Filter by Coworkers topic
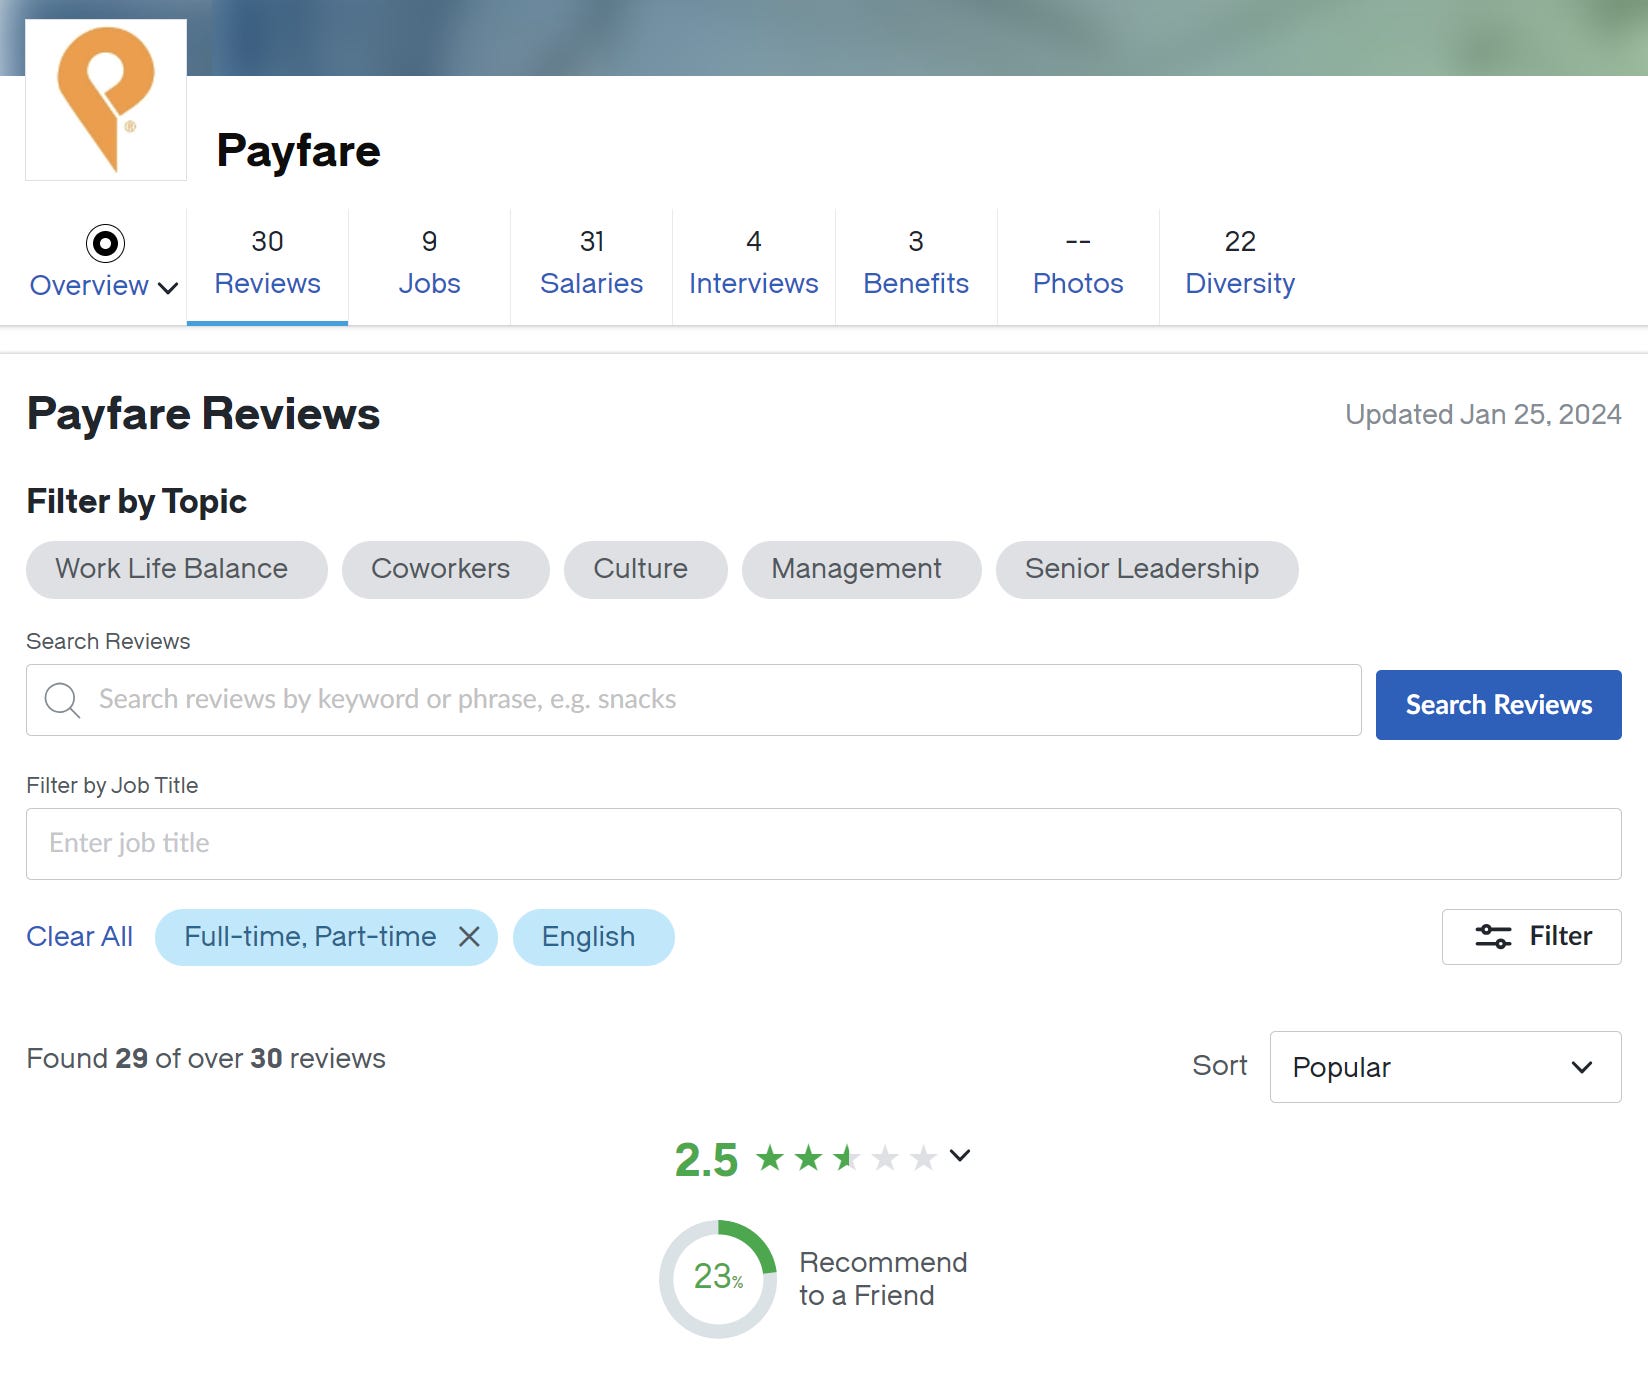 coord(445,570)
